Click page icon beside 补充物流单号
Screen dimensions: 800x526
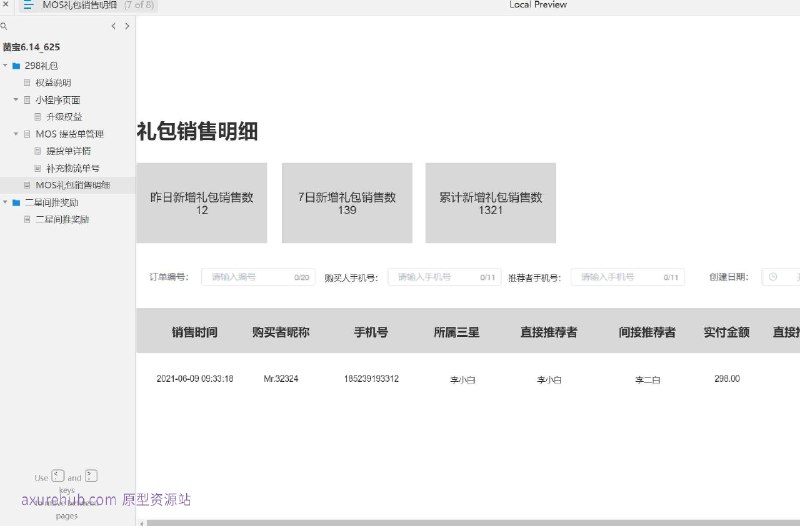coord(38,168)
